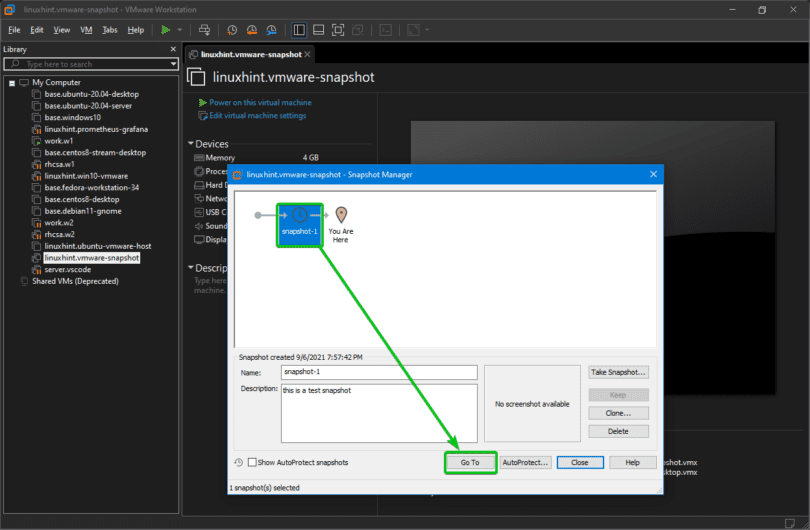
Task: Select base.debian11-gnome VM
Action: pyautogui.click(x=83, y=211)
